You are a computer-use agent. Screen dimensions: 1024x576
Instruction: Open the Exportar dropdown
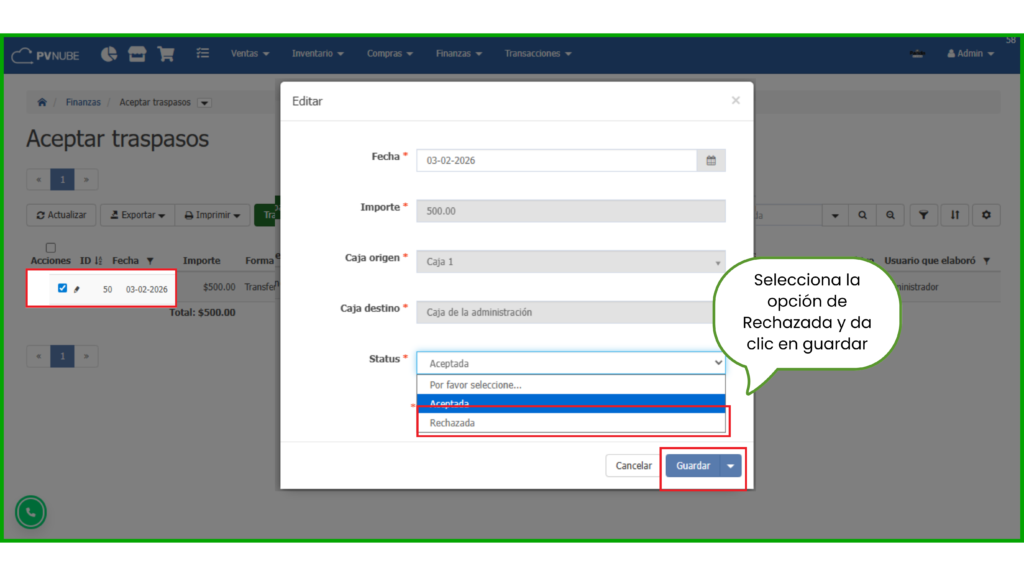point(138,215)
